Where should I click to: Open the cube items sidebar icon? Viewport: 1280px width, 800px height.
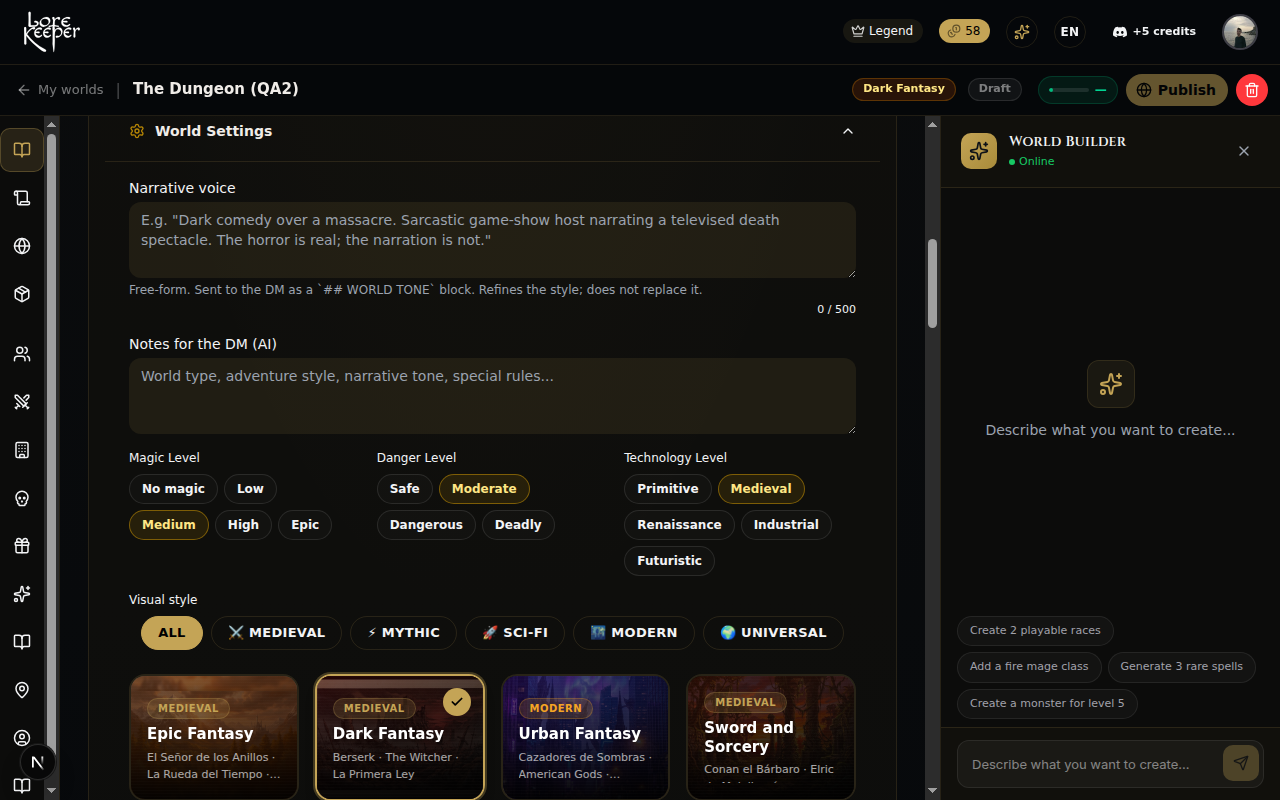point(22,294)
